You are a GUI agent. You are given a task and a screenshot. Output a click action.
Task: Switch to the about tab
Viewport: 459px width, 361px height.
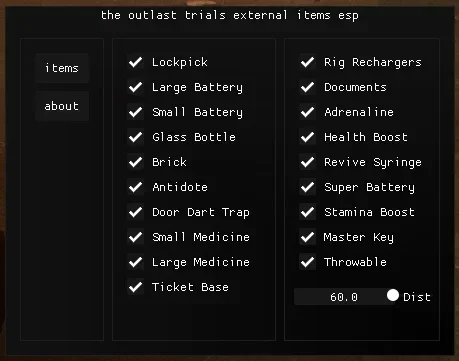[62, 106]
